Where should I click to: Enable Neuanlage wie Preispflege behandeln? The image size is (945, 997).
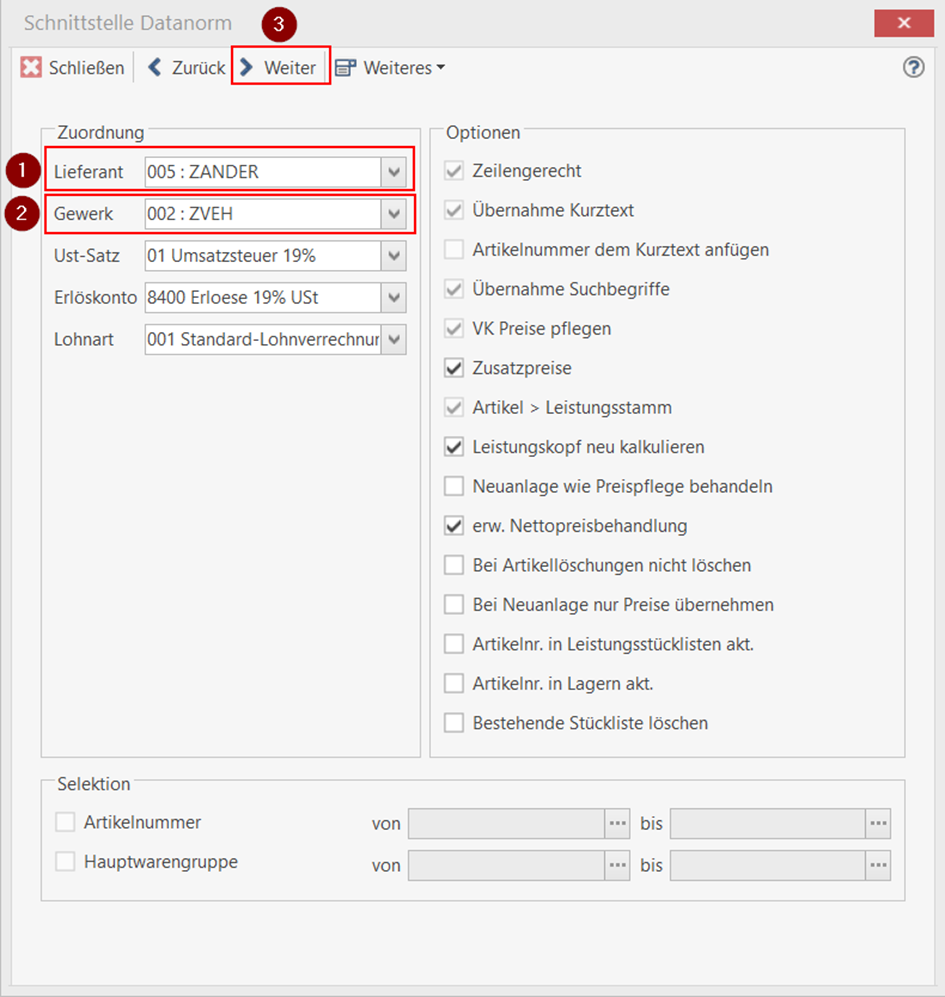[x=454, y=487]
